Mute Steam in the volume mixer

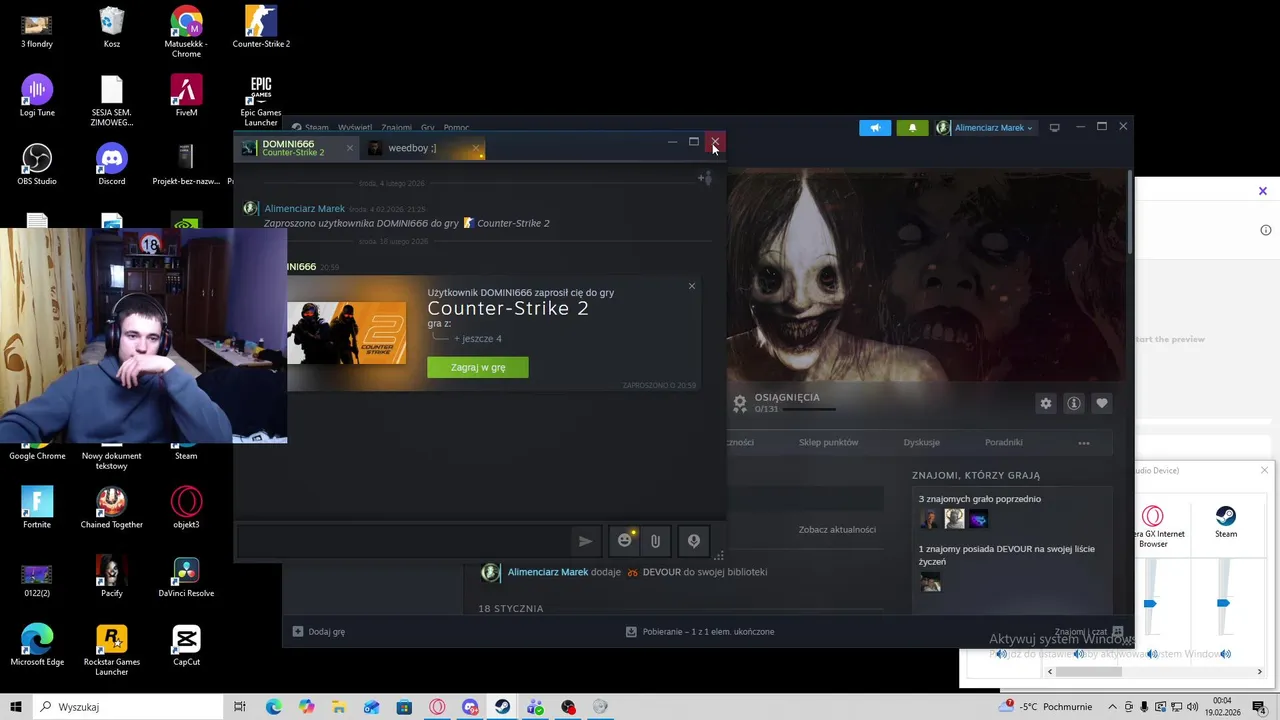click(x=1225, y=654)
